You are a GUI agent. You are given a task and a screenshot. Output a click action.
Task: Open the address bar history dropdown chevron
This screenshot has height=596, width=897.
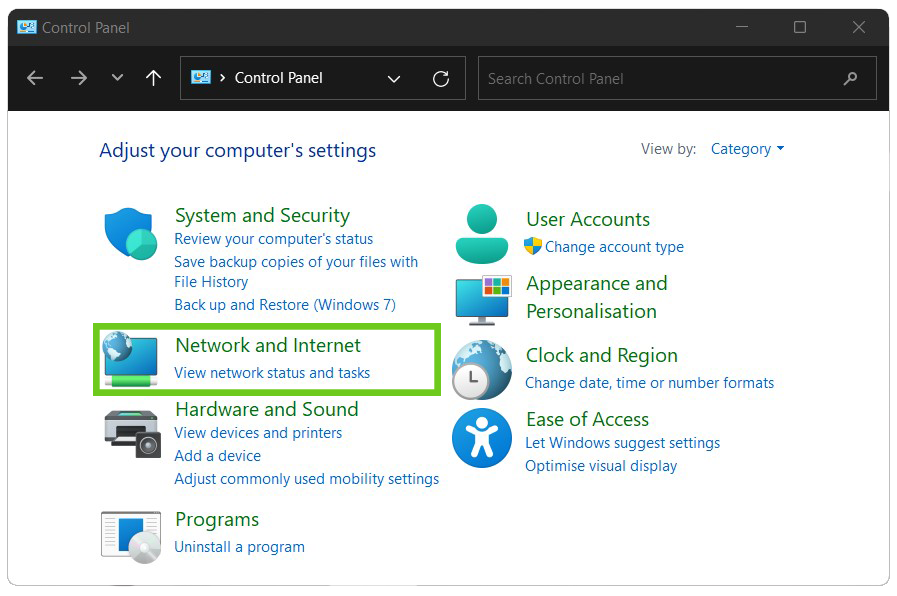tap(394, 78)
